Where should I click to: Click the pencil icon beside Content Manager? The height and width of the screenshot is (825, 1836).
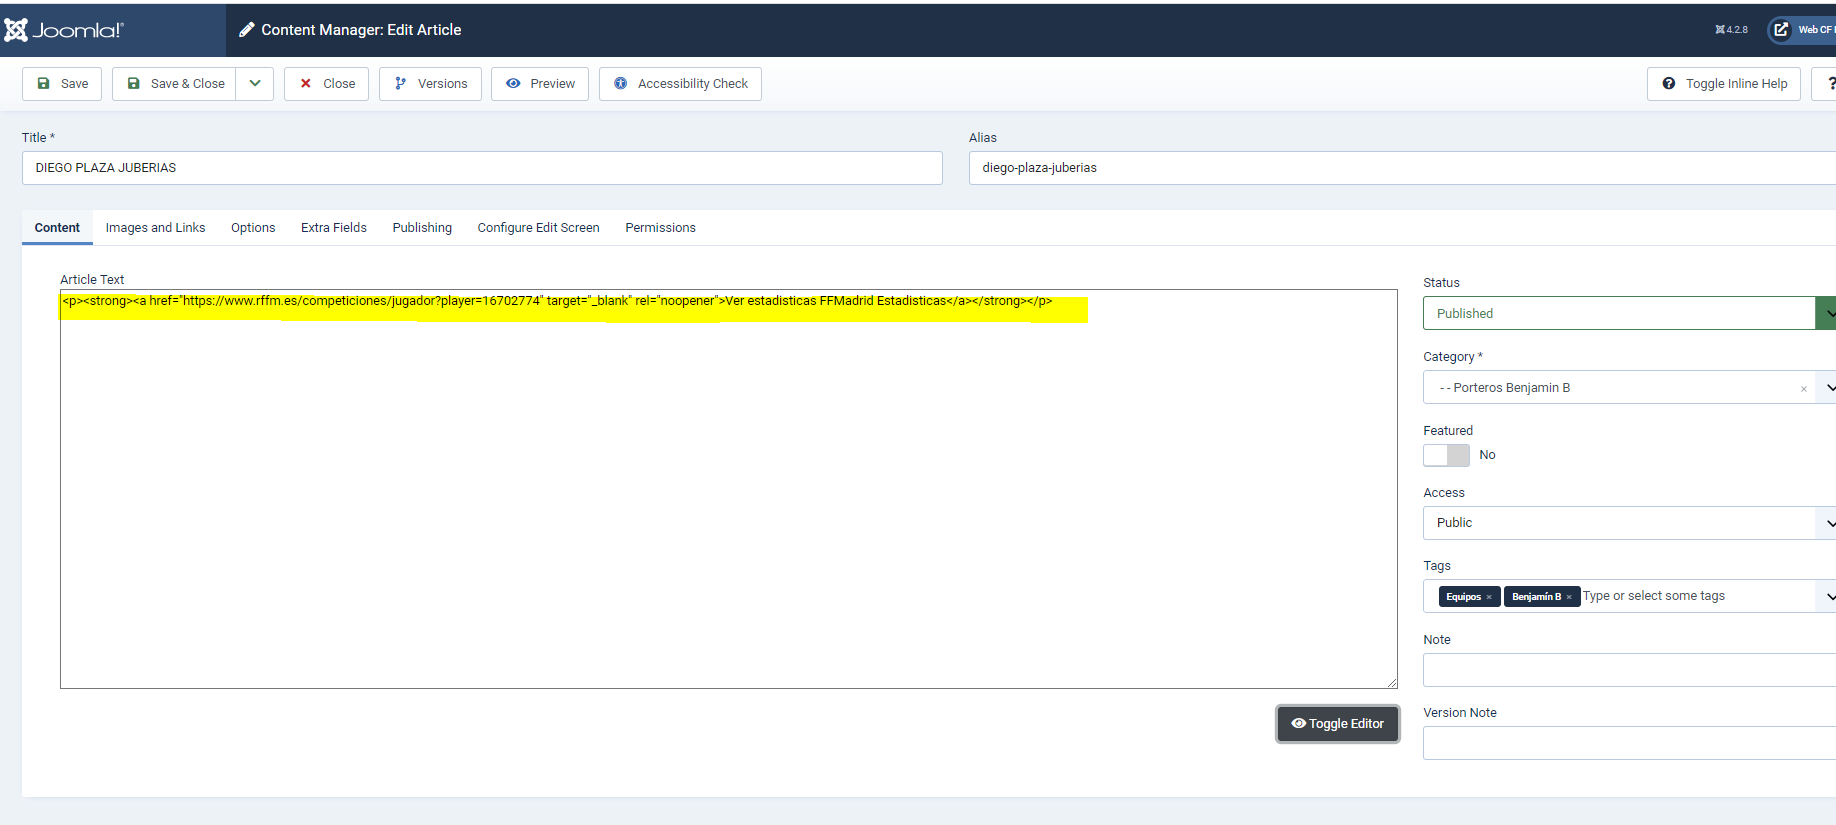pyautogui.click(x=247, y=30)
